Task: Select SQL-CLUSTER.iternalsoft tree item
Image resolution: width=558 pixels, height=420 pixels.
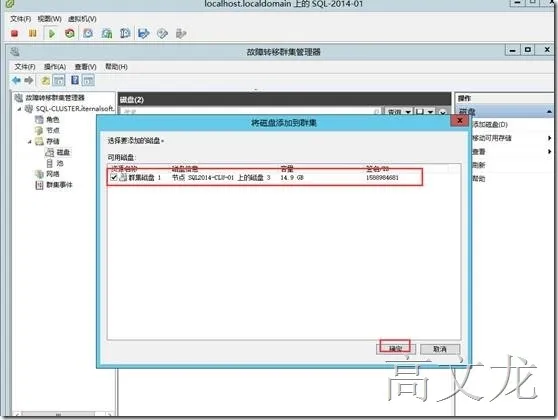Action: tap(75, 109)
